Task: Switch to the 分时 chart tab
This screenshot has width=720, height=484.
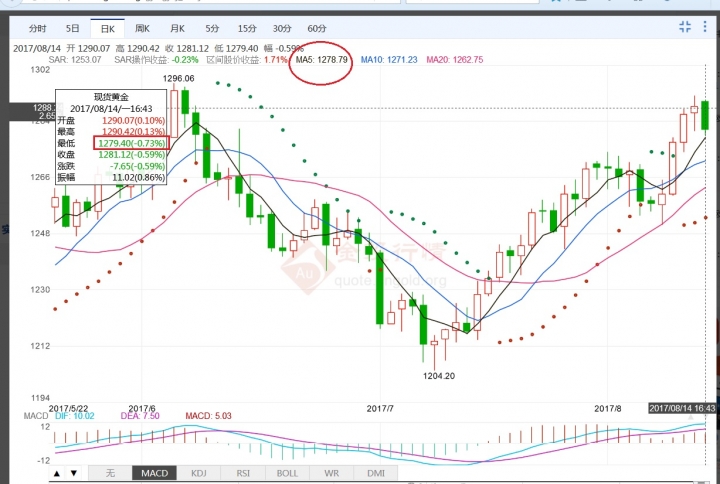Action: click(x=36, y=29)
